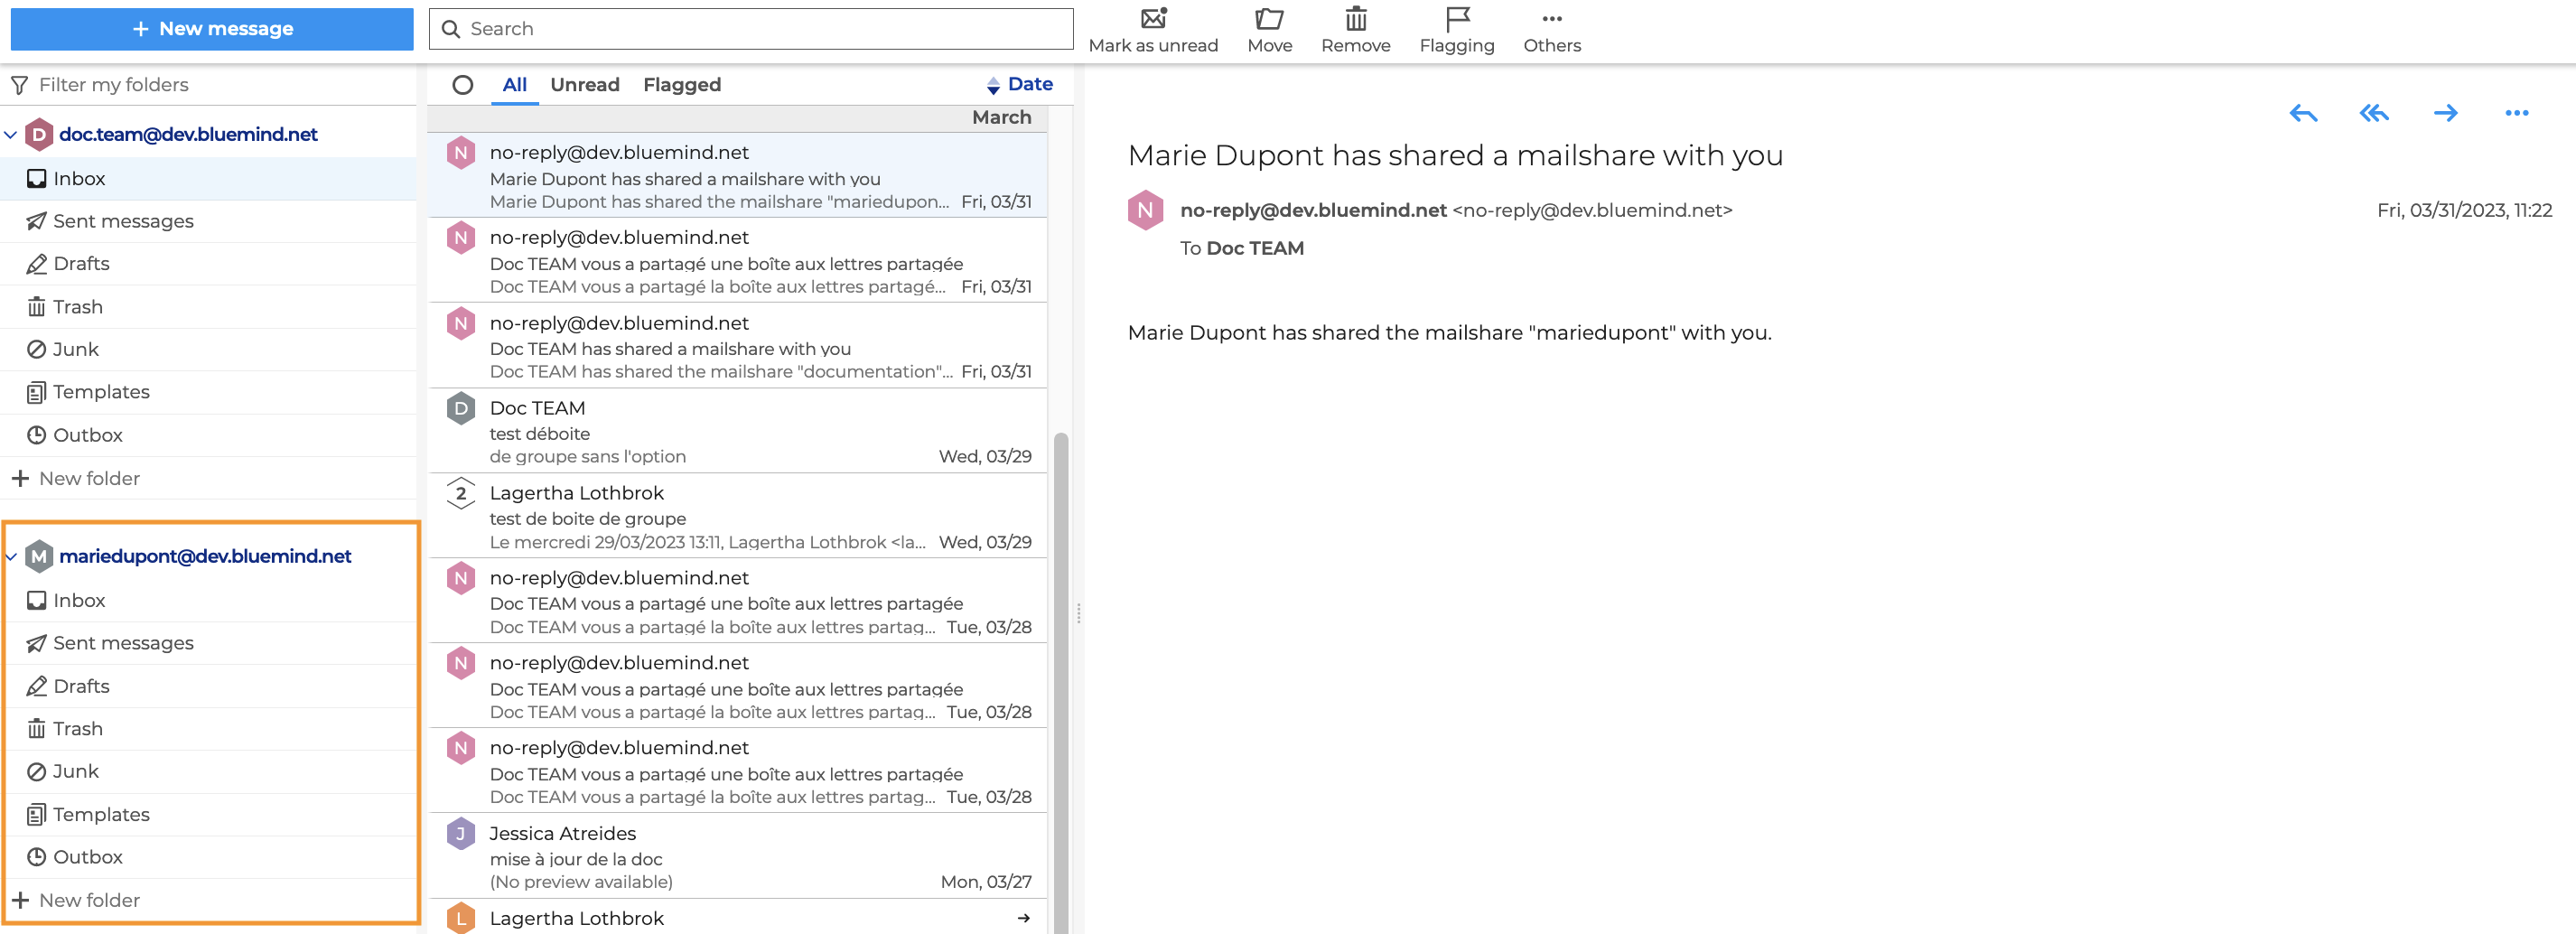Screen dimensions: 2576x934
Task: Create New folder under mariedupont mailbox
Action: [x=89, y=900]
